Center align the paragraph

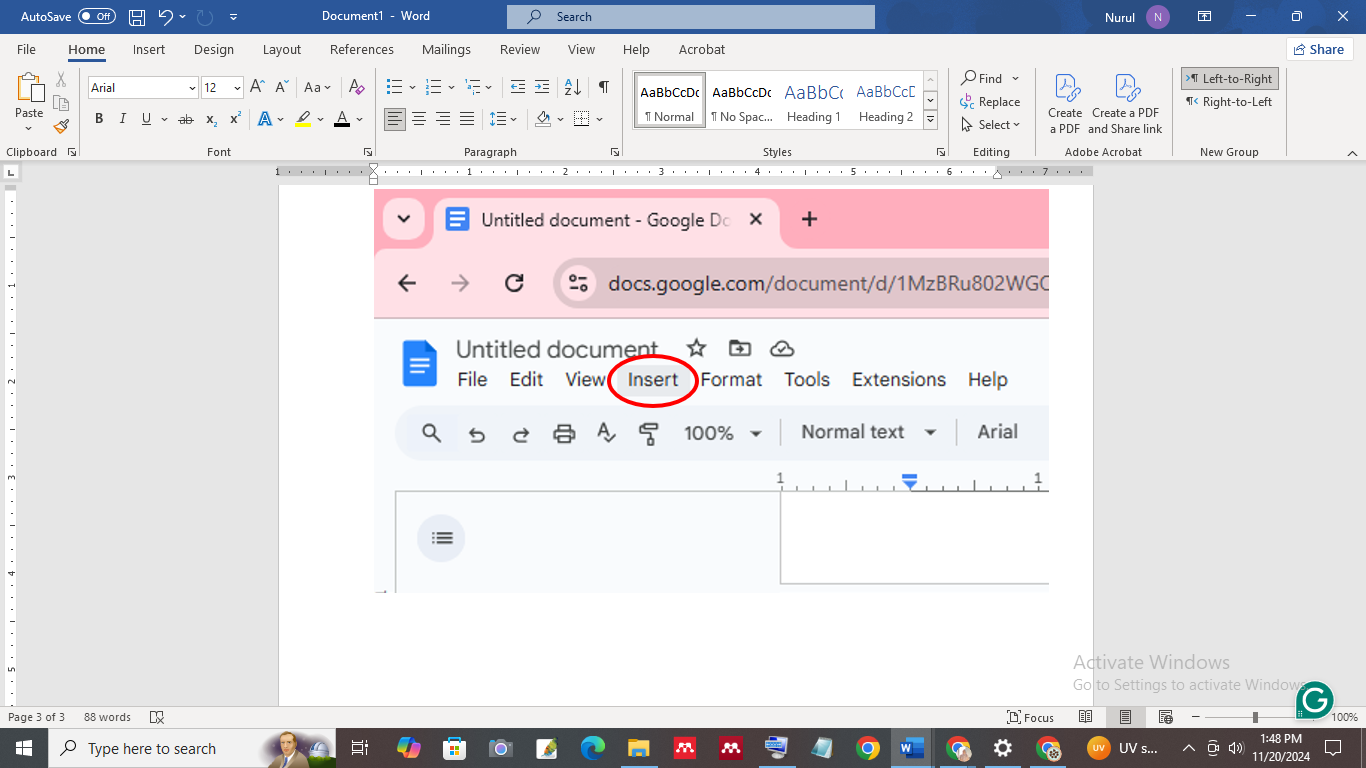[x=419, y=119]
